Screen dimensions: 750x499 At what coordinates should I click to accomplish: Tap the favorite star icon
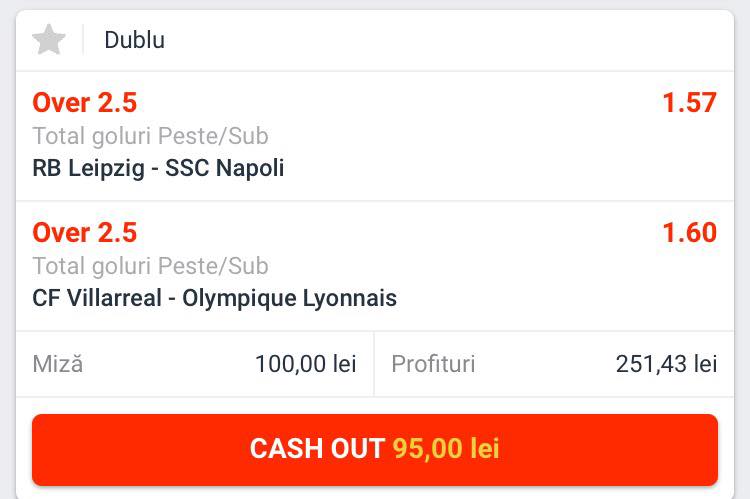[x=49, y=40]
